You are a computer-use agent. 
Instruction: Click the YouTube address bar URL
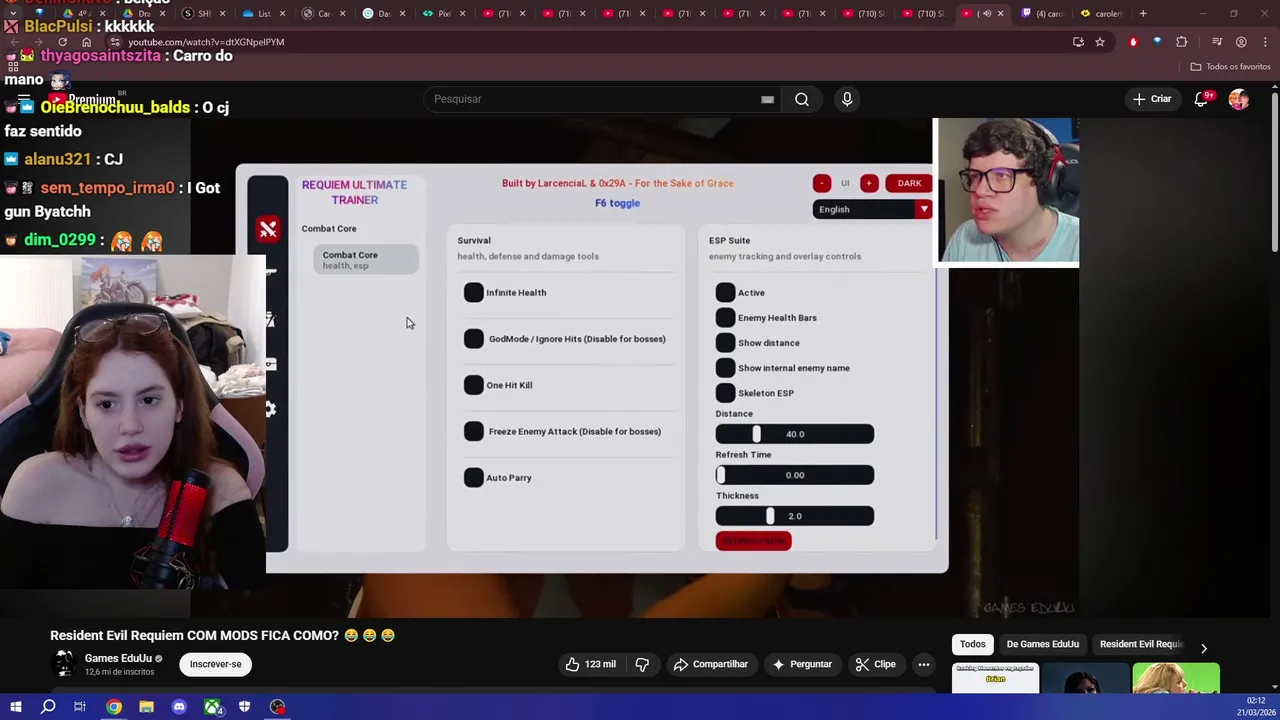pyautogui.click(x=206, y=42)
